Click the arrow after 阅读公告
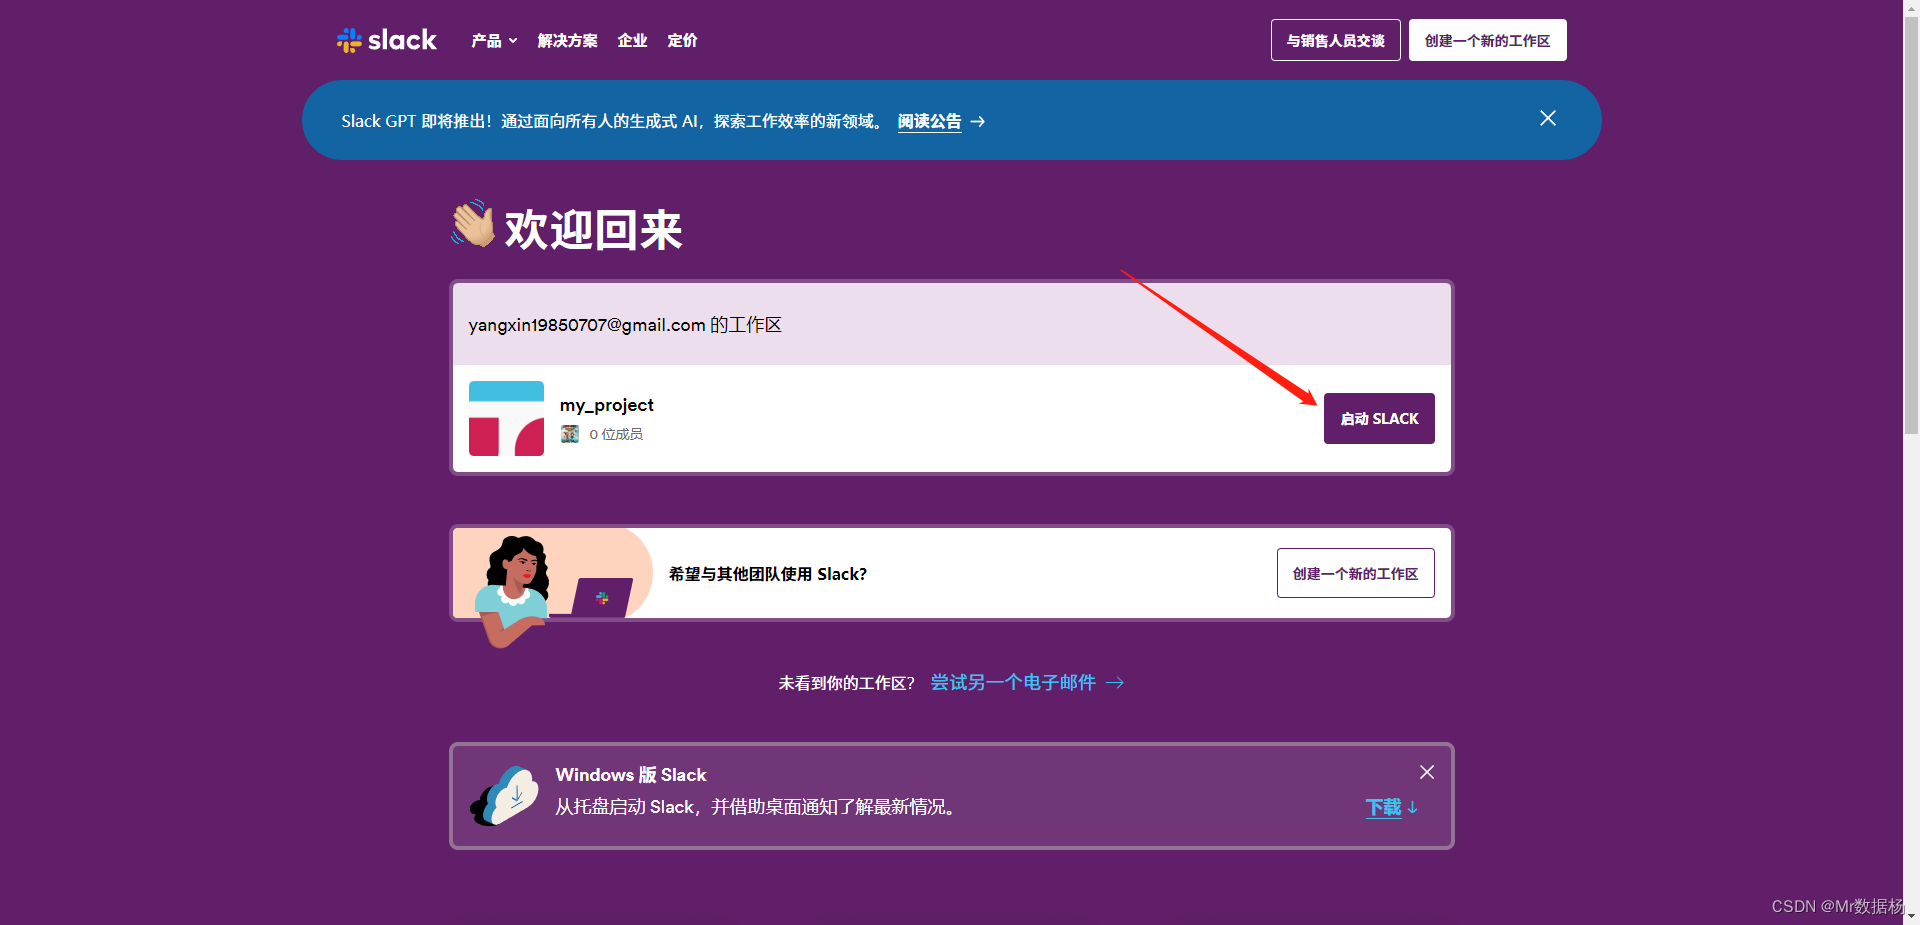The image size is (1920, 925). click(978, 121)
